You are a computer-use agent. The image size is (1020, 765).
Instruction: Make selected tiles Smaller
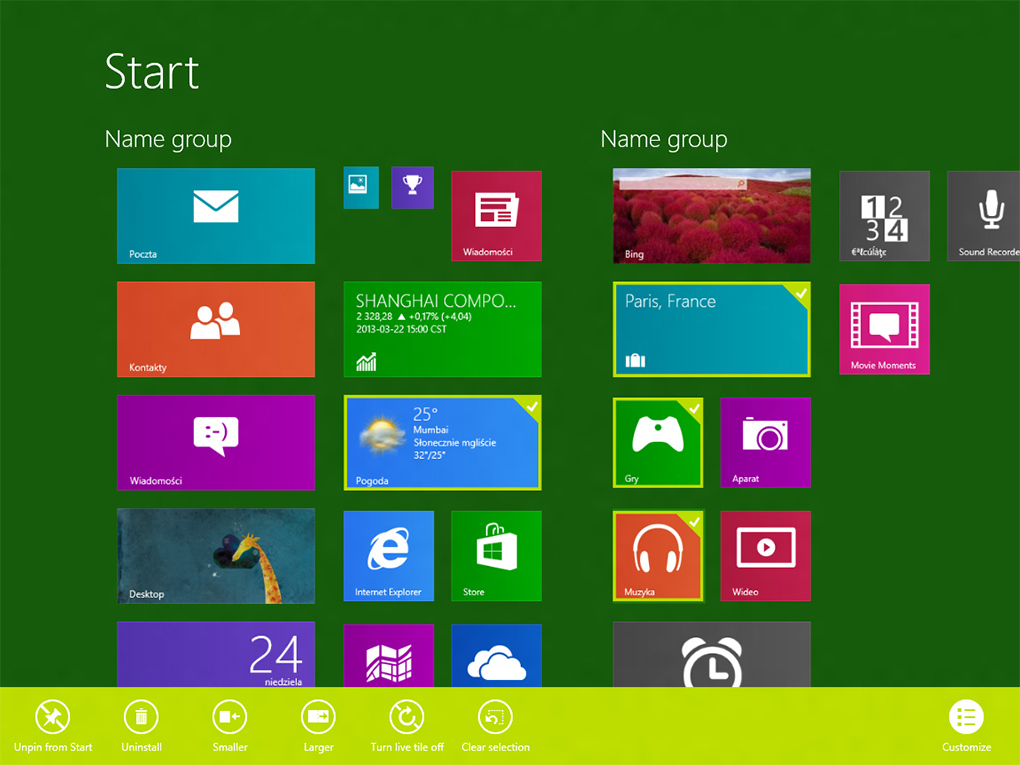coord(229,725)
